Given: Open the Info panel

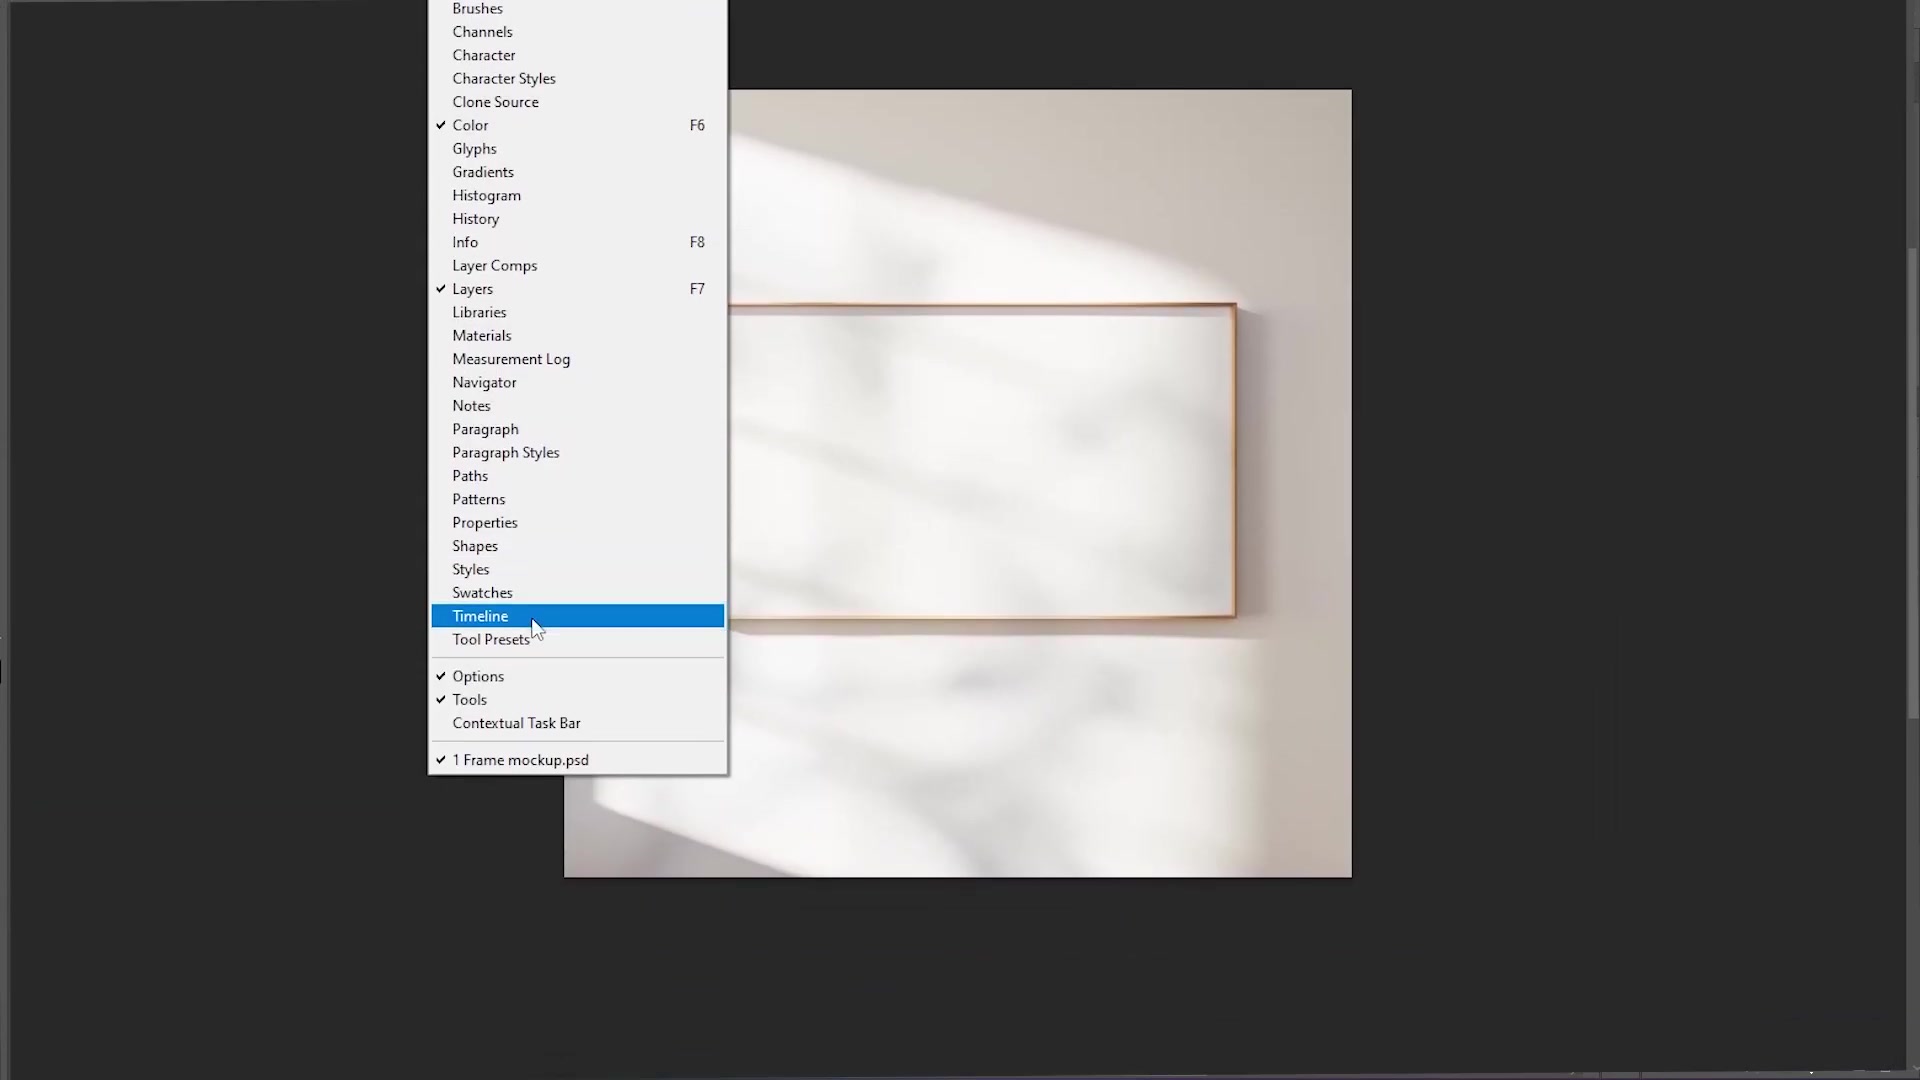Looking at the screenshot, I should tap(465, 241).
